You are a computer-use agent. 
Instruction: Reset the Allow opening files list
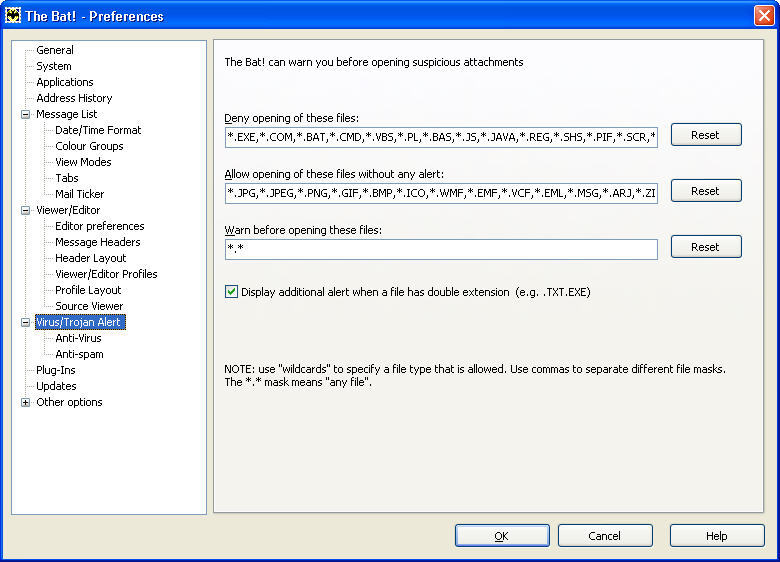coord(705,191)
